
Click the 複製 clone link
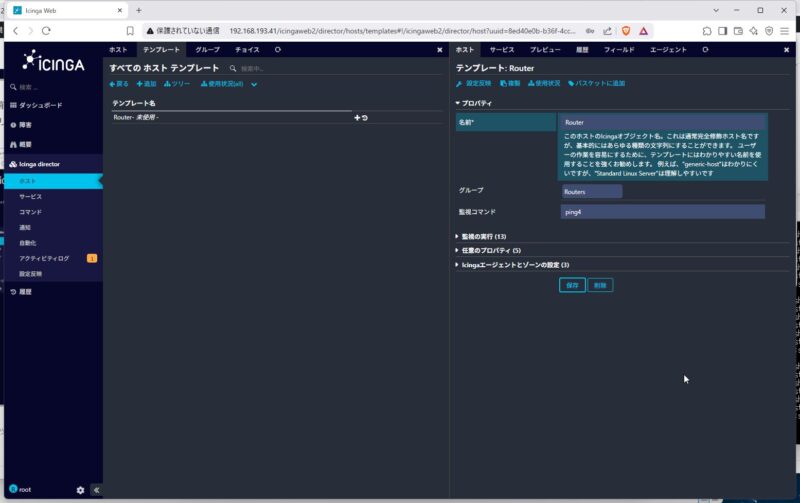tap(510, 84)
